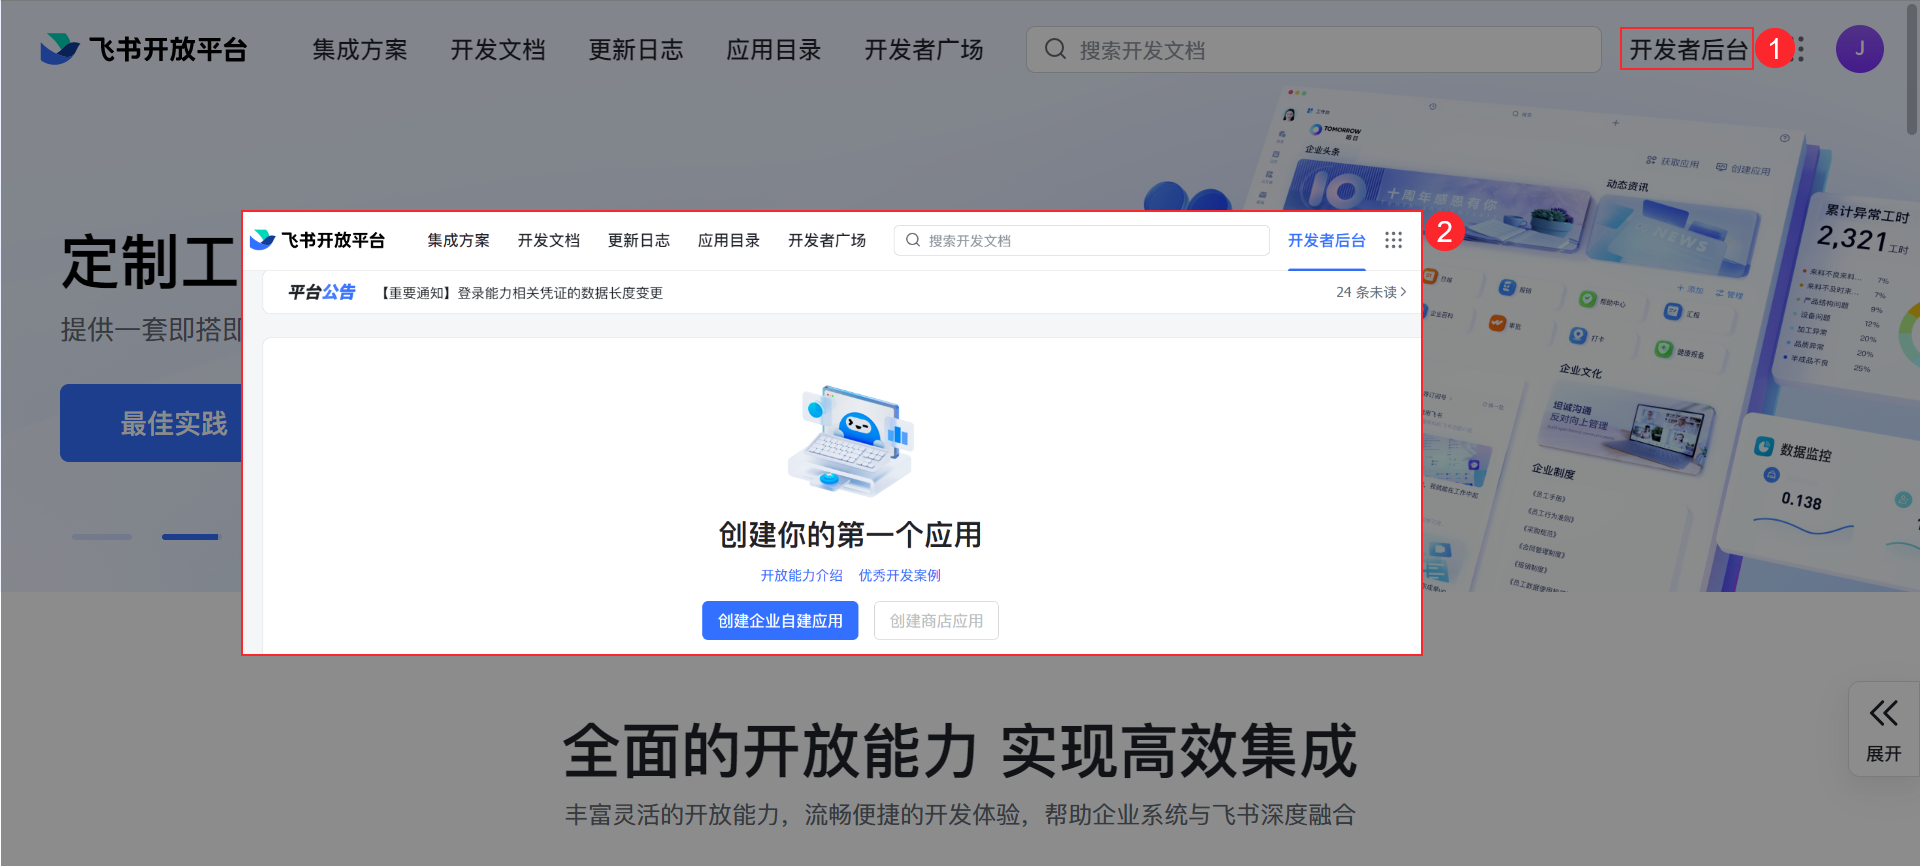Open the nine-dot grid icon in the inset screenshot
The width and height of the screenshot is (1932, 867).
pyautogui.click(x=1394, y=240)
